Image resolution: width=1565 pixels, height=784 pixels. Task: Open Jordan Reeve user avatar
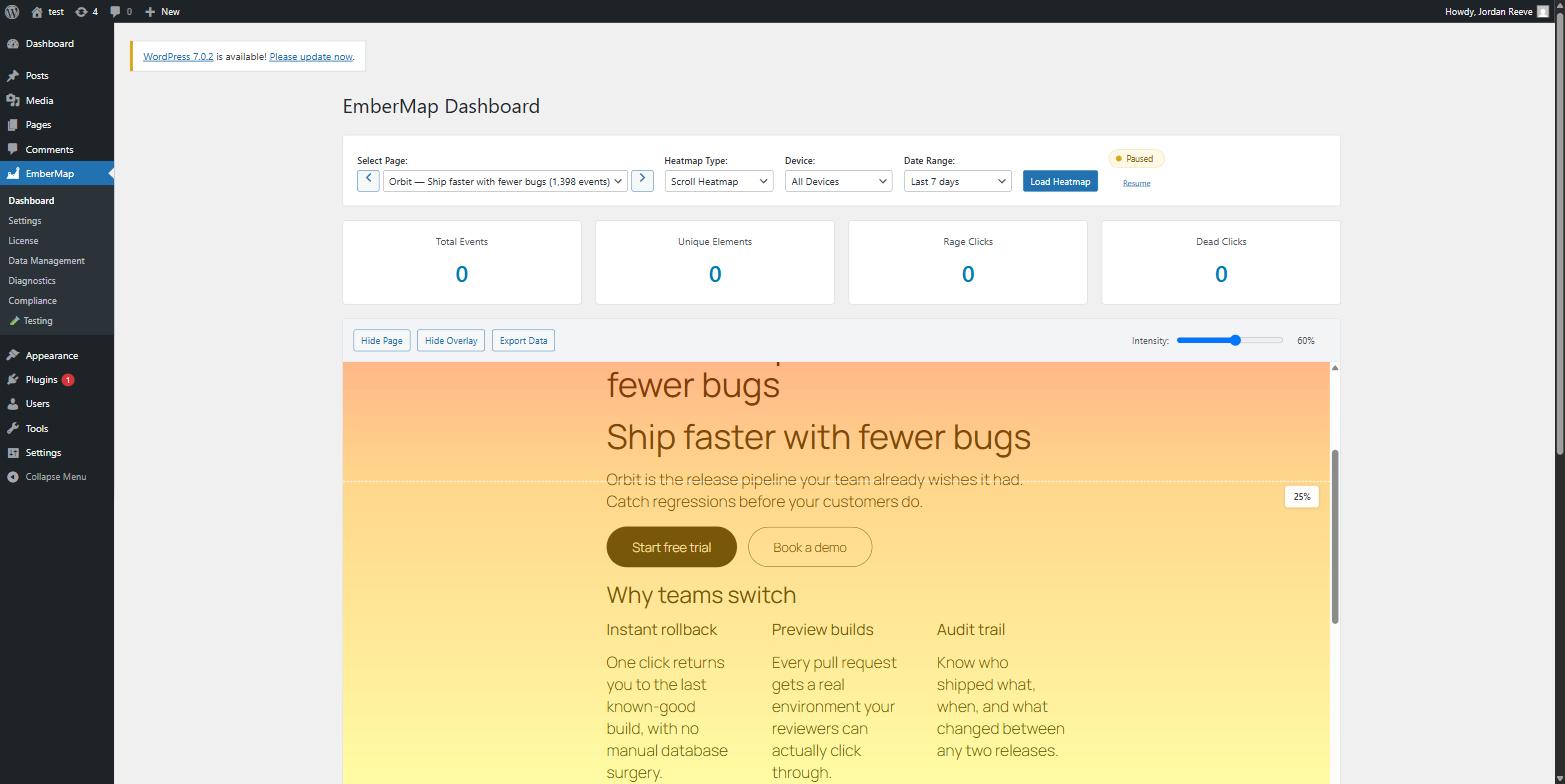[x=1543, y=12]
